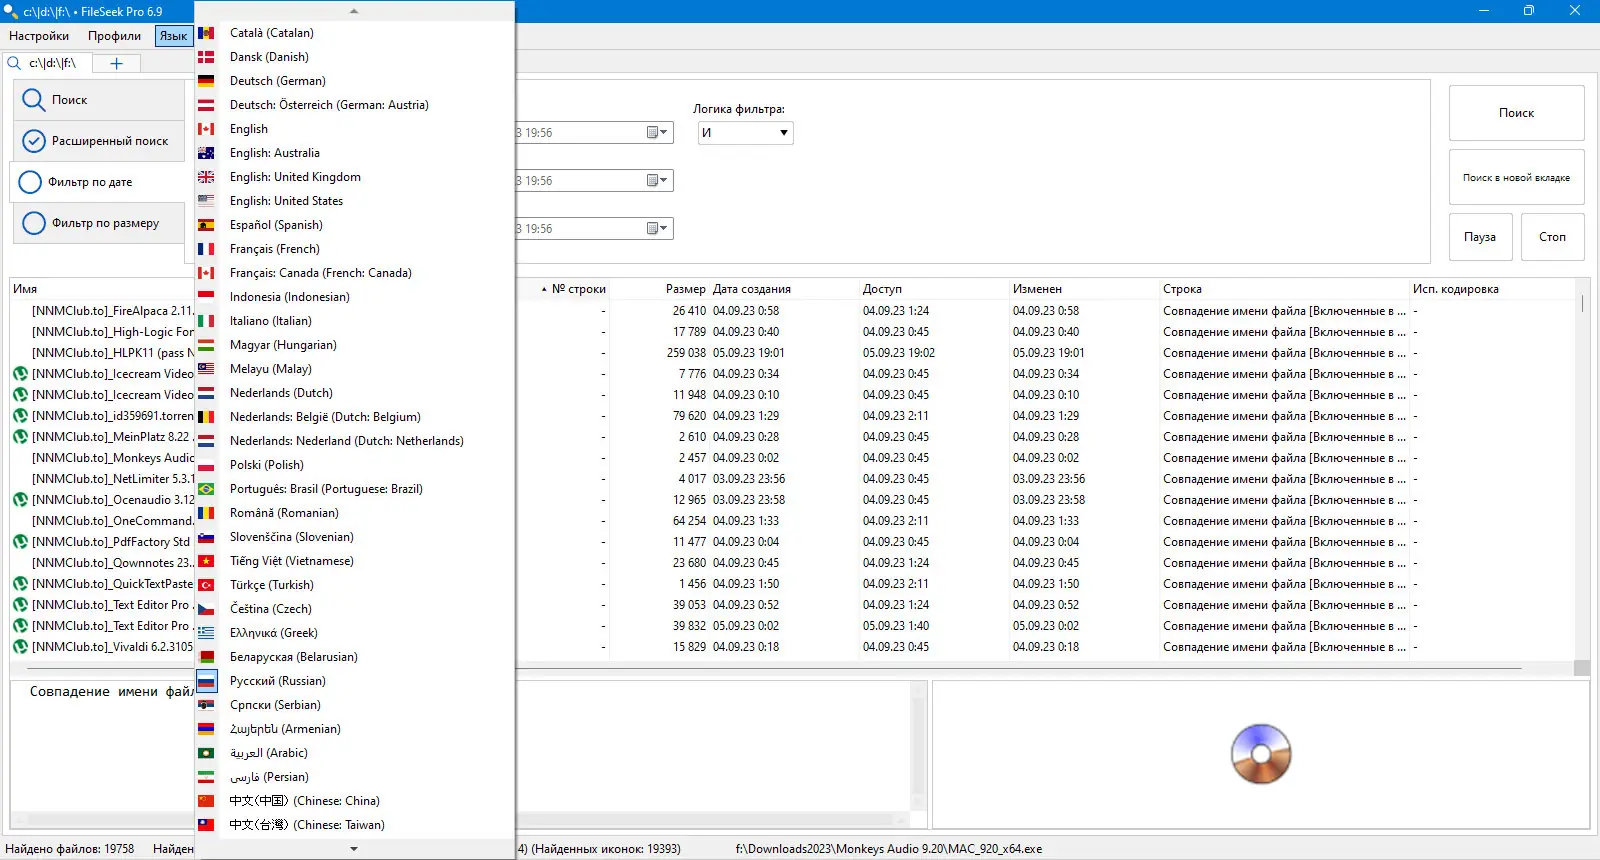Select Català (Catalan) flag icon

tap(206, 33)
